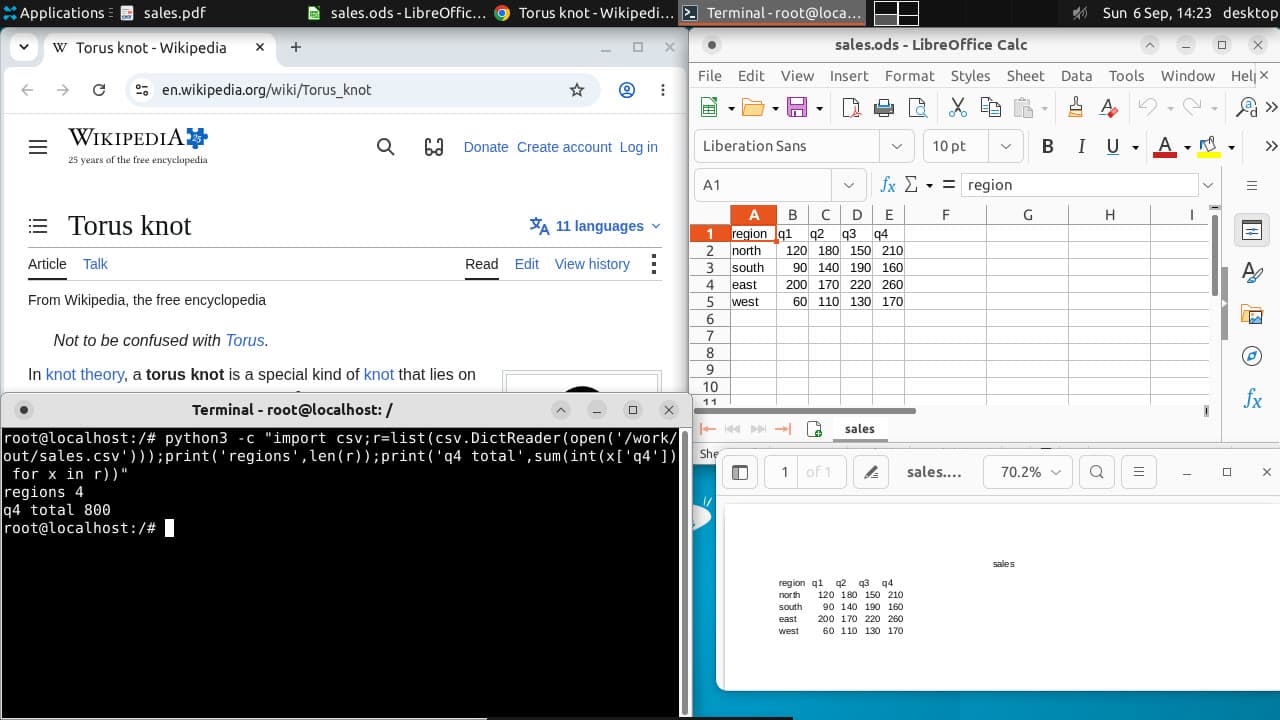Toggle Wikipedia appearance glasses icon
The image size is (1280, 720).
coord(434,147)
